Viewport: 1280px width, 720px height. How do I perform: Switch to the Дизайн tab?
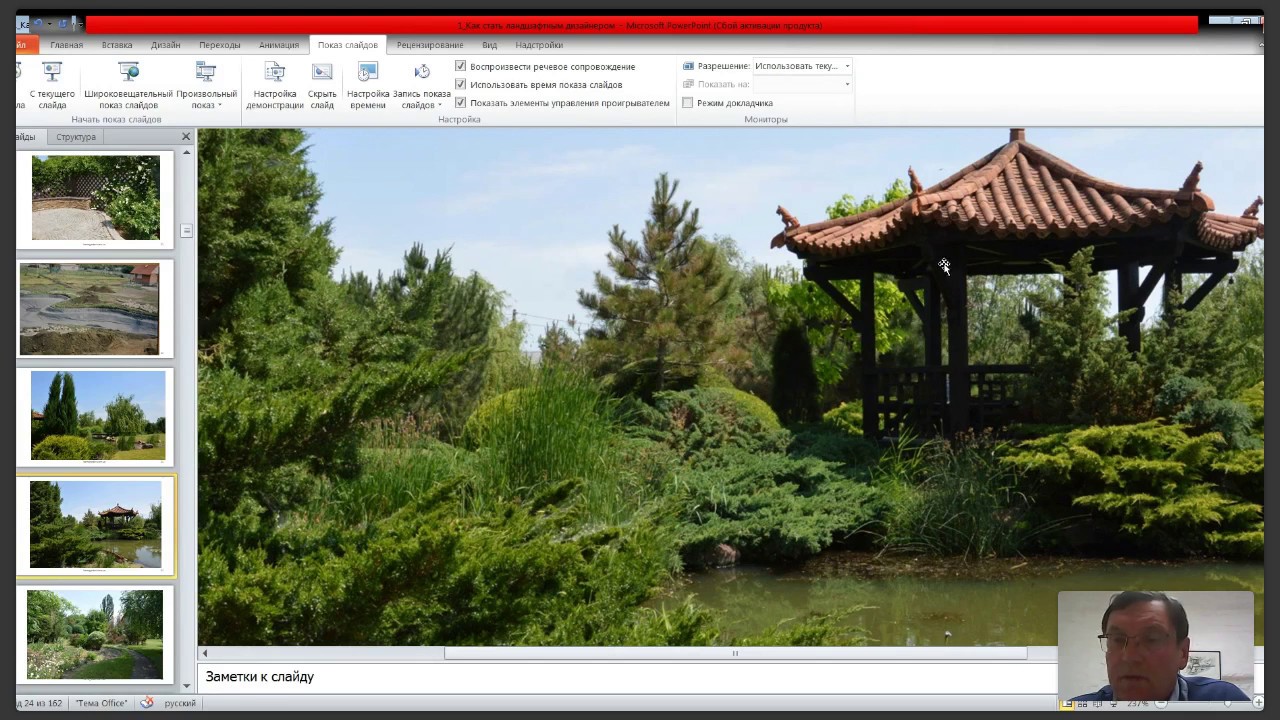[x=166, y=45]
